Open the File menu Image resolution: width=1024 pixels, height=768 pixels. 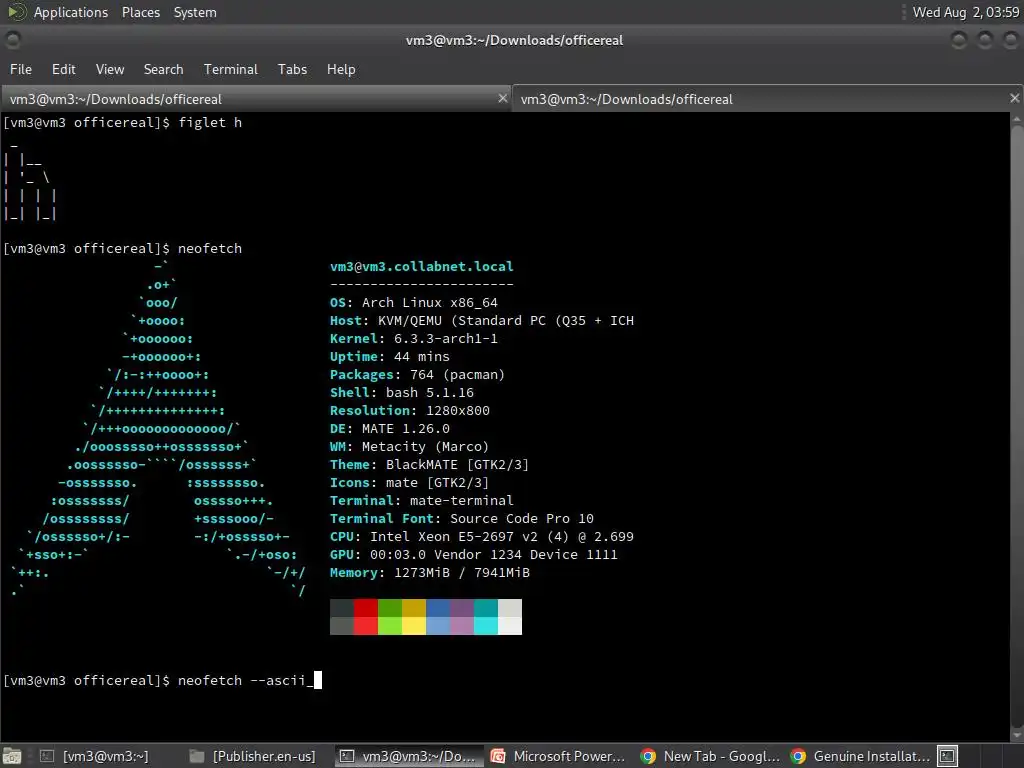pyautogui.click(x=21, y=69)
